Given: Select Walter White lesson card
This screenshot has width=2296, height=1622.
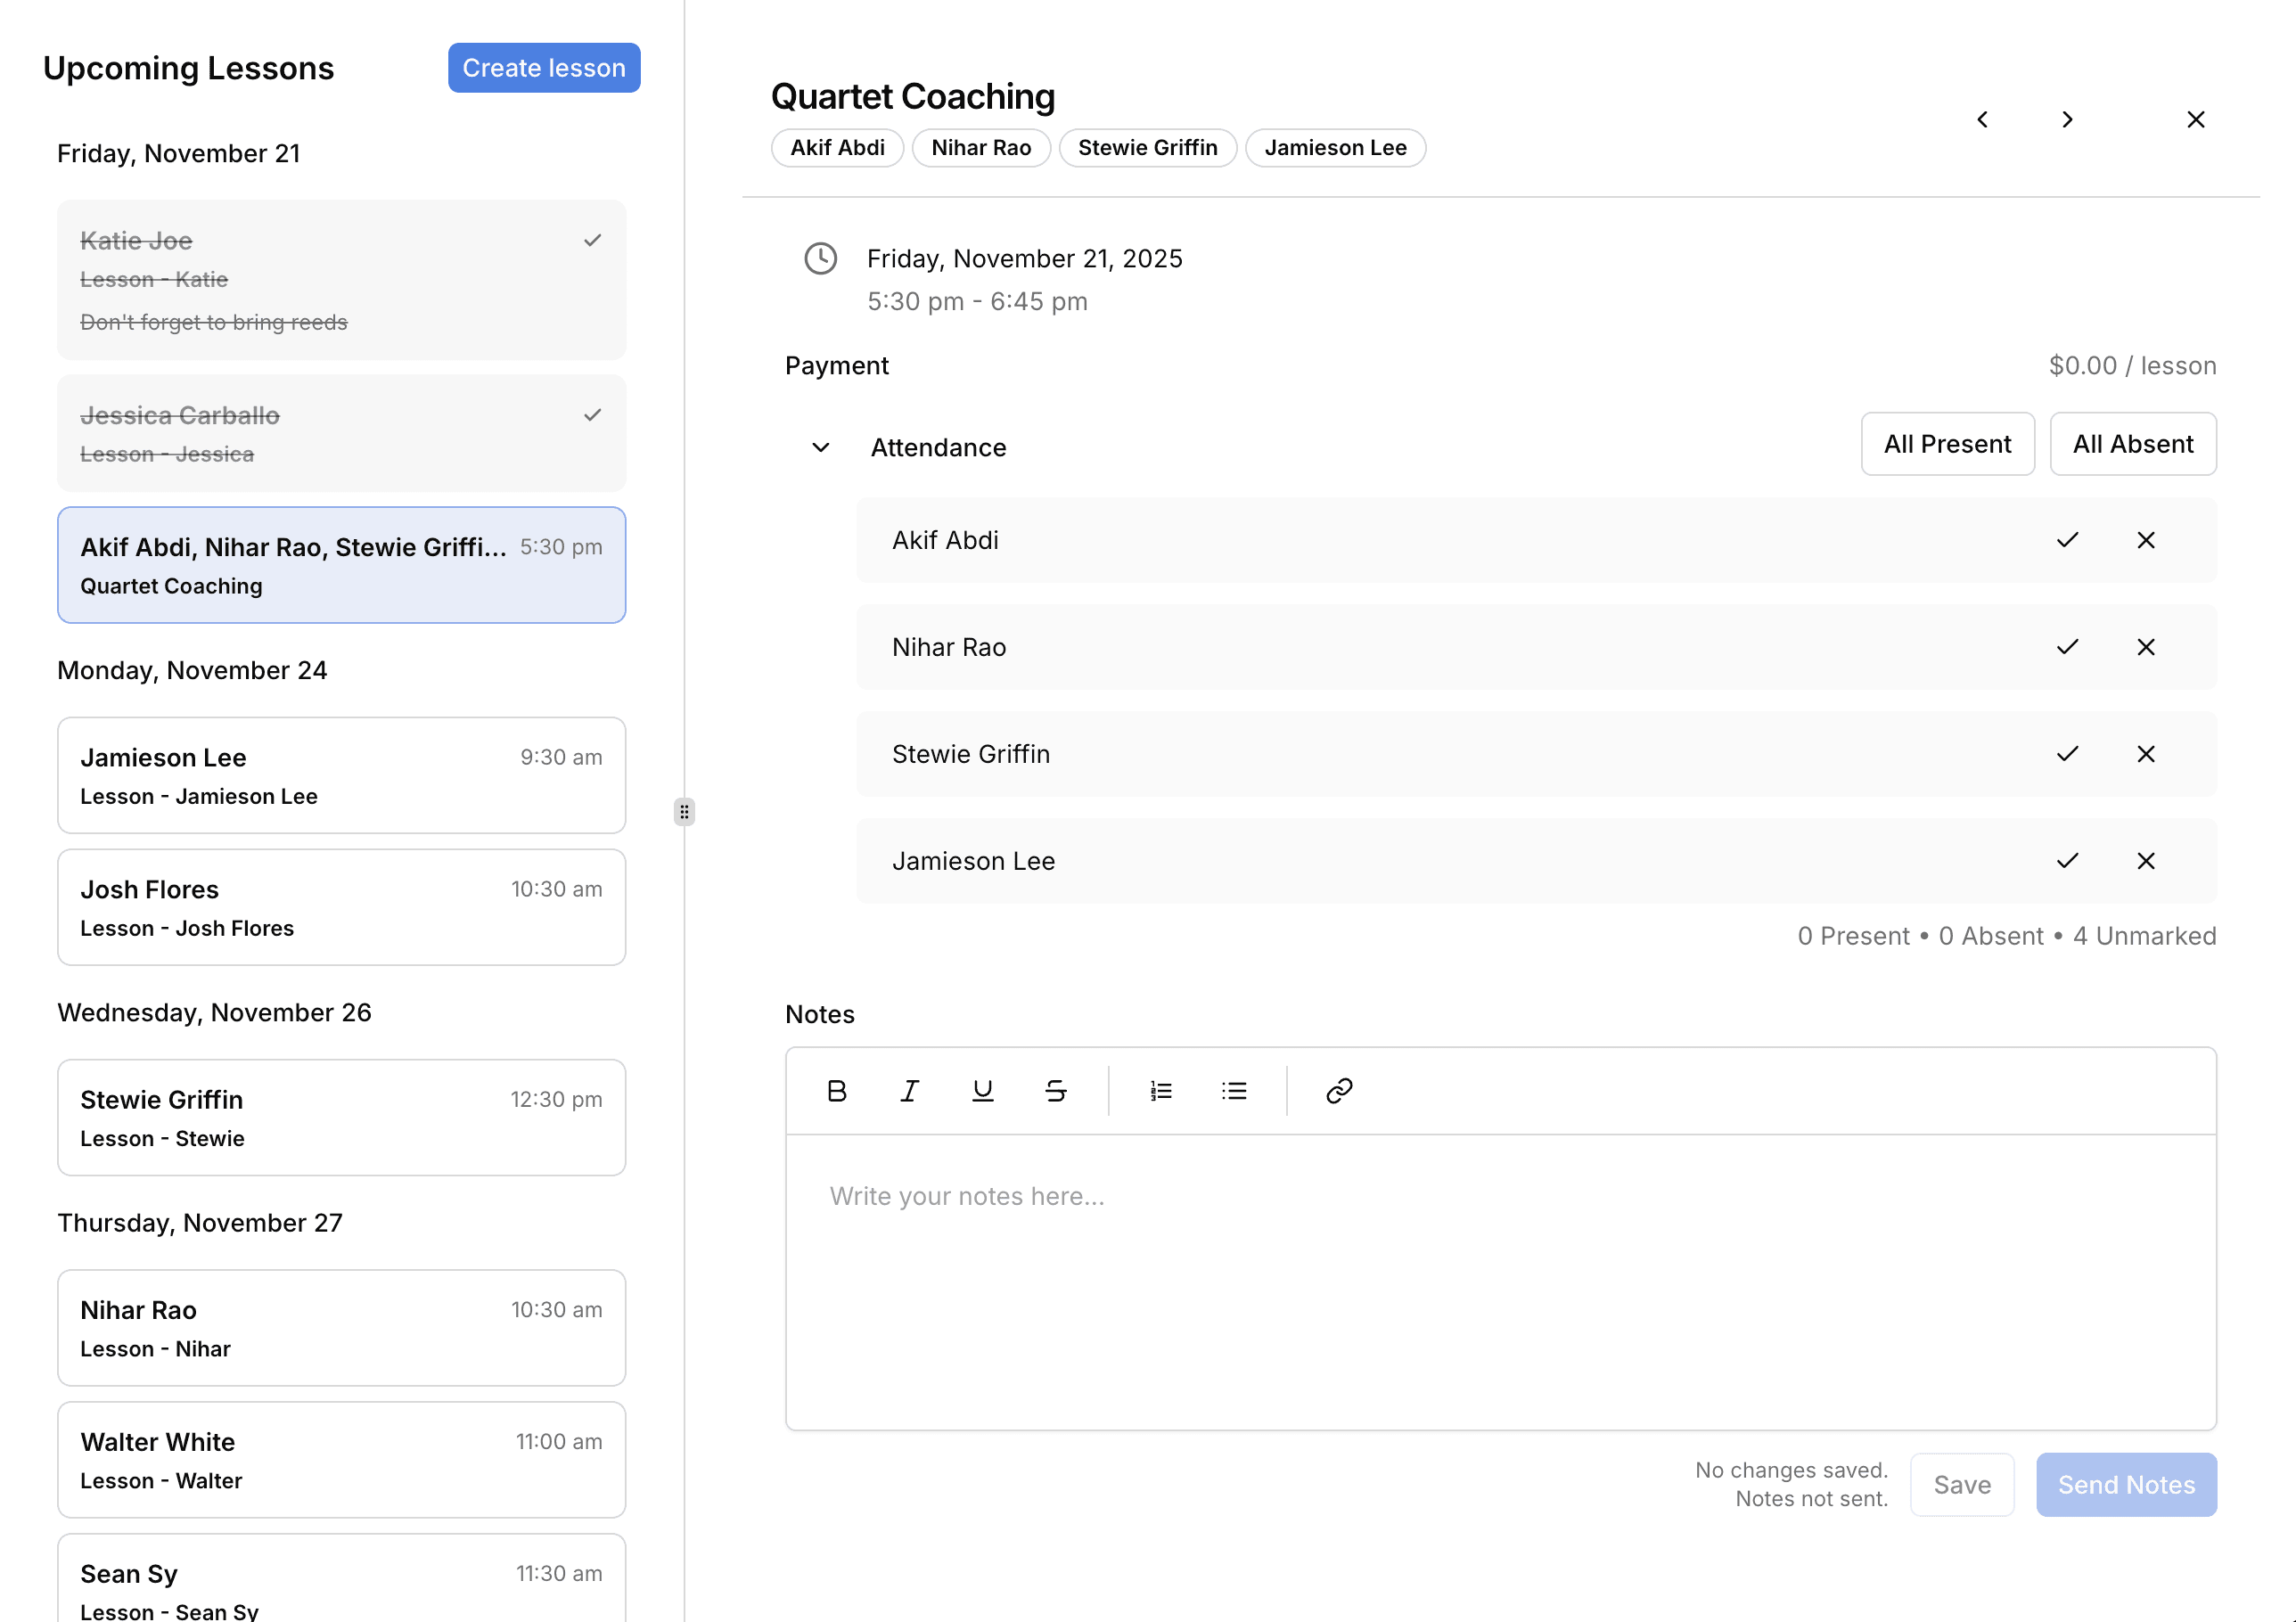Looking at the screenshot, I should pos(341,1459).
